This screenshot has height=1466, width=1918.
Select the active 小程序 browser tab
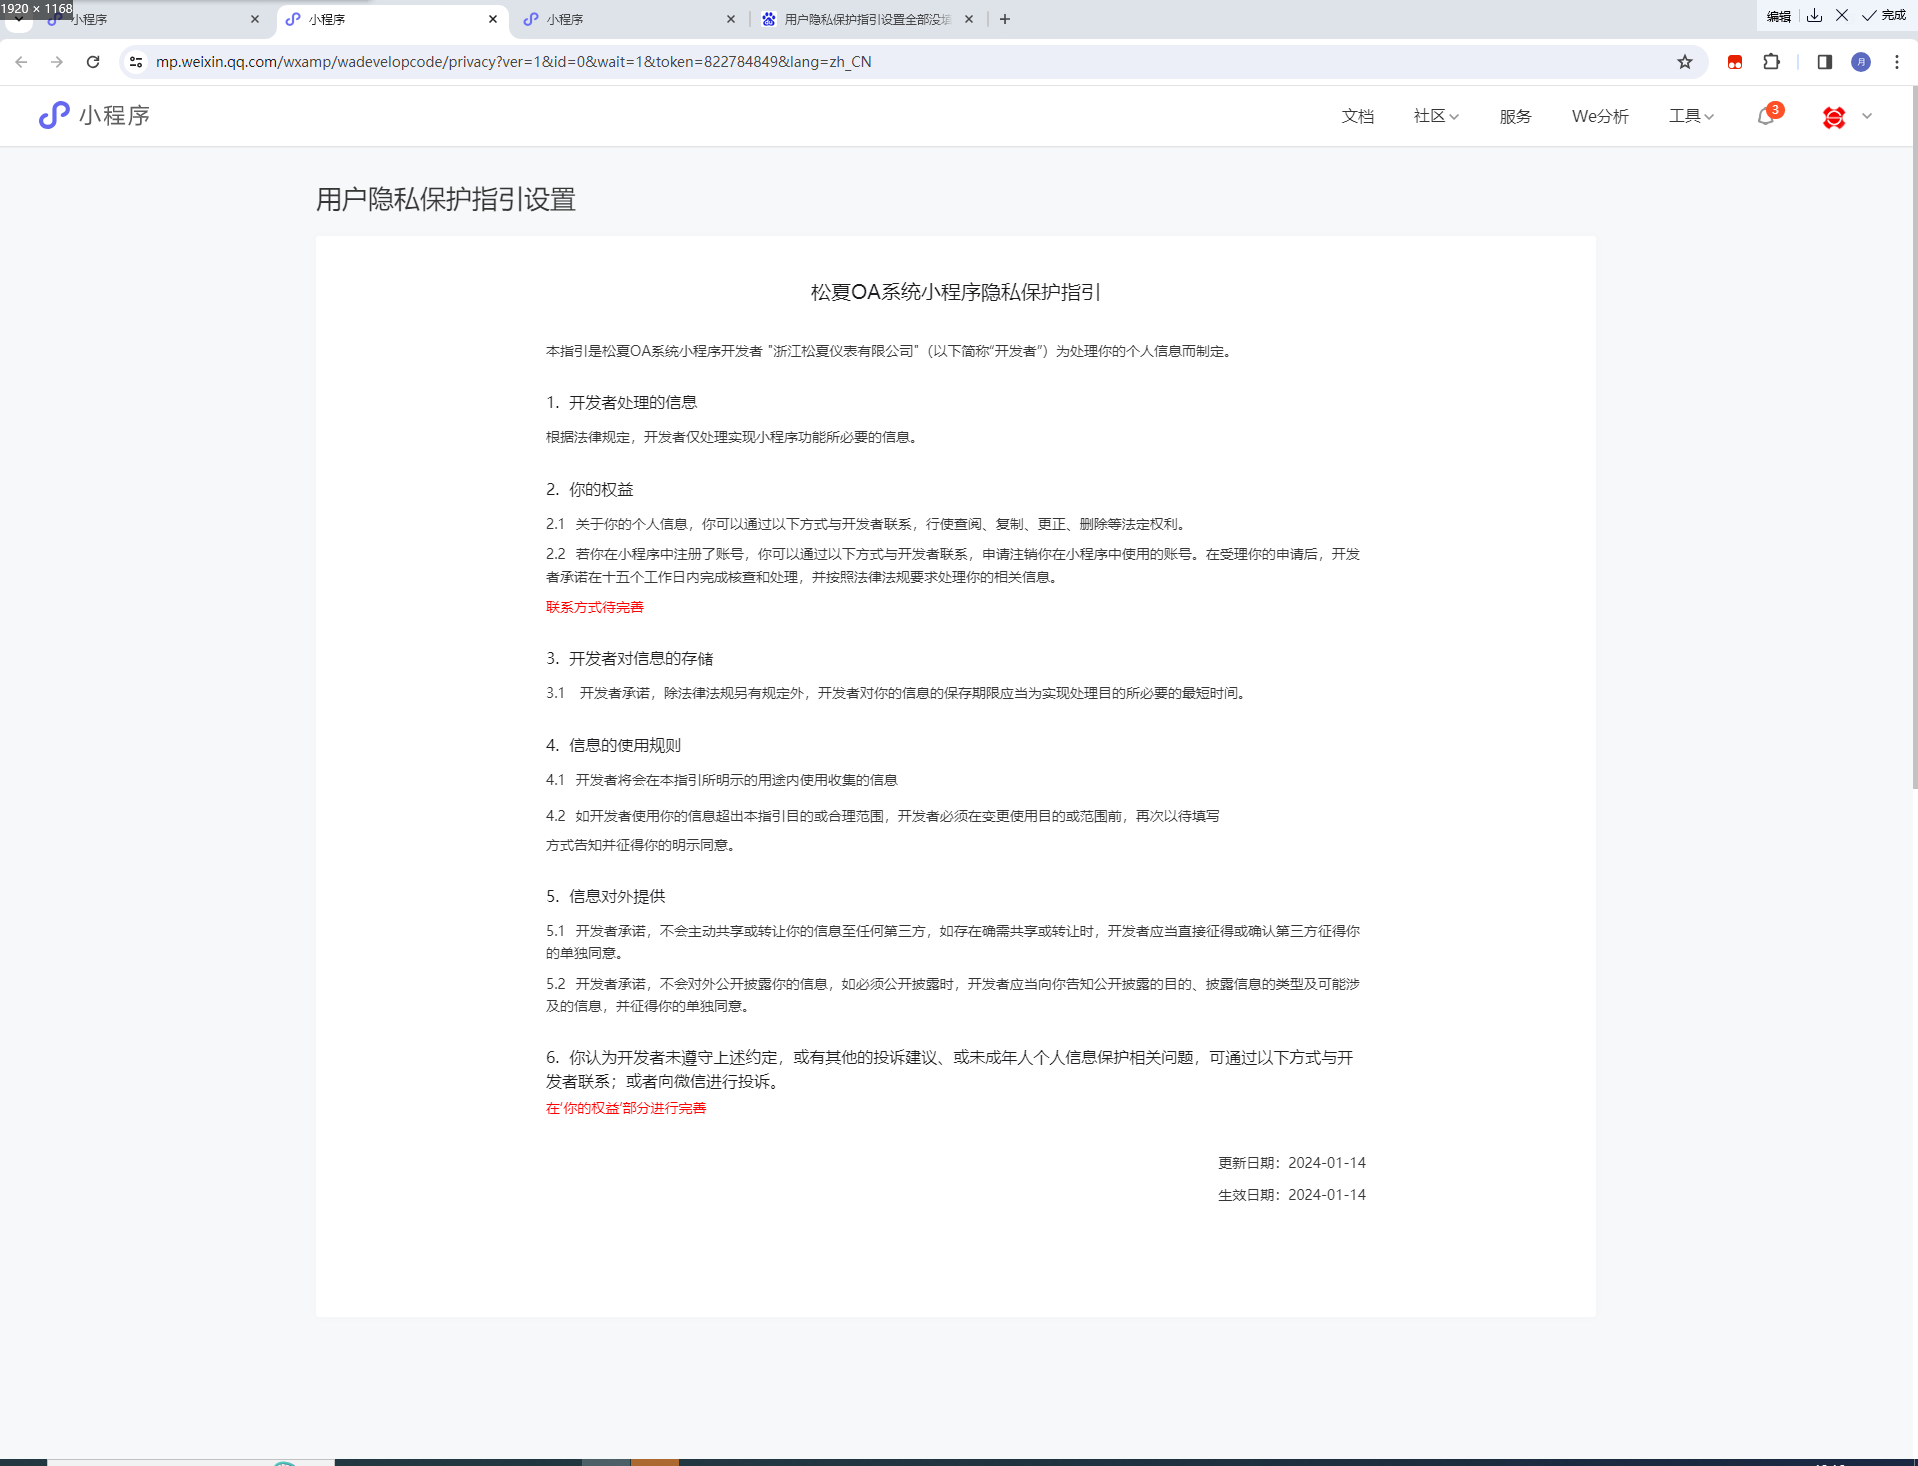pyautogui.click(x=393, y=19)
